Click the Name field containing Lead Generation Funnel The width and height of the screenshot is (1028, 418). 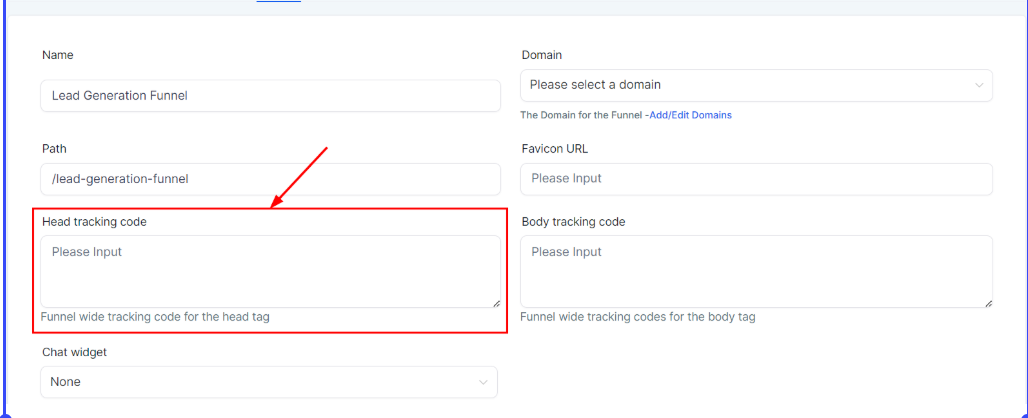270,96
